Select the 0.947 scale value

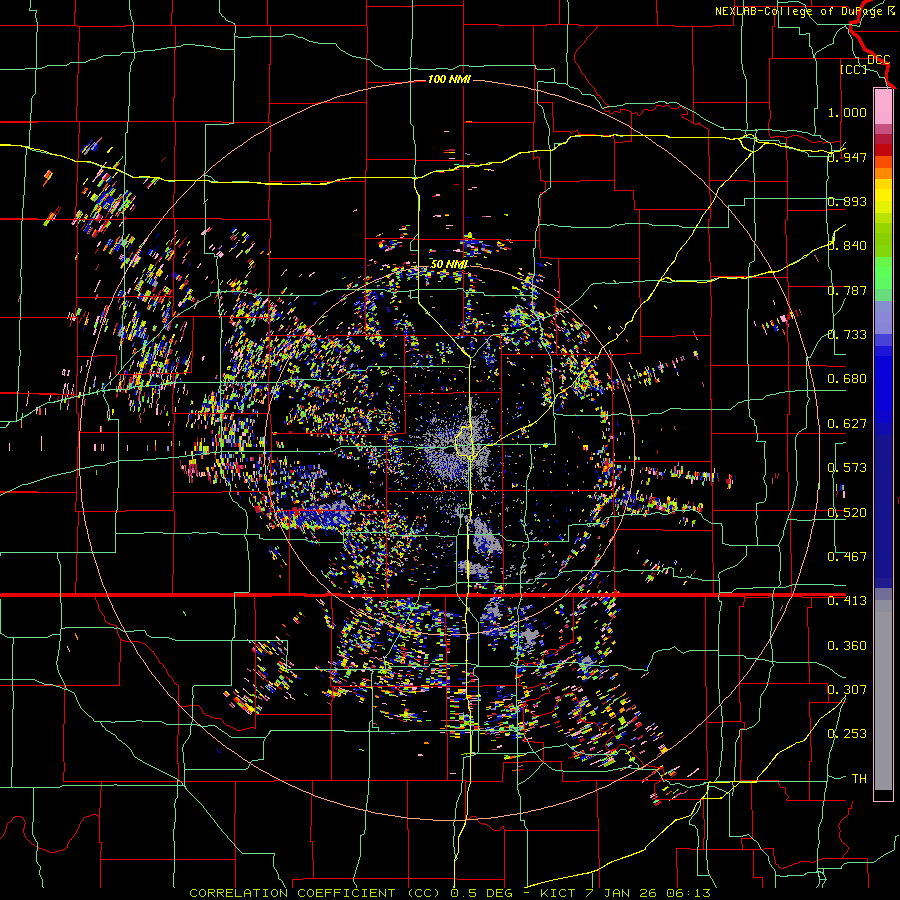pos(847,157)
